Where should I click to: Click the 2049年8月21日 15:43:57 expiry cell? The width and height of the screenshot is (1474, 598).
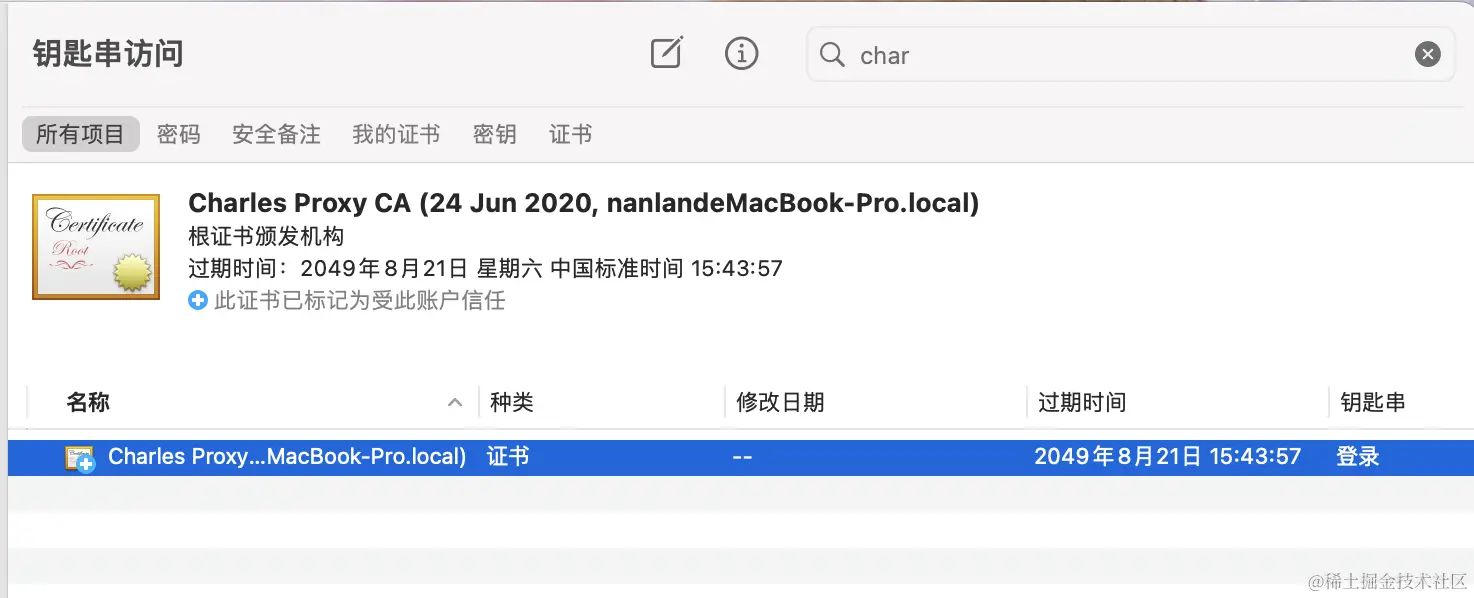(1167, 457)
